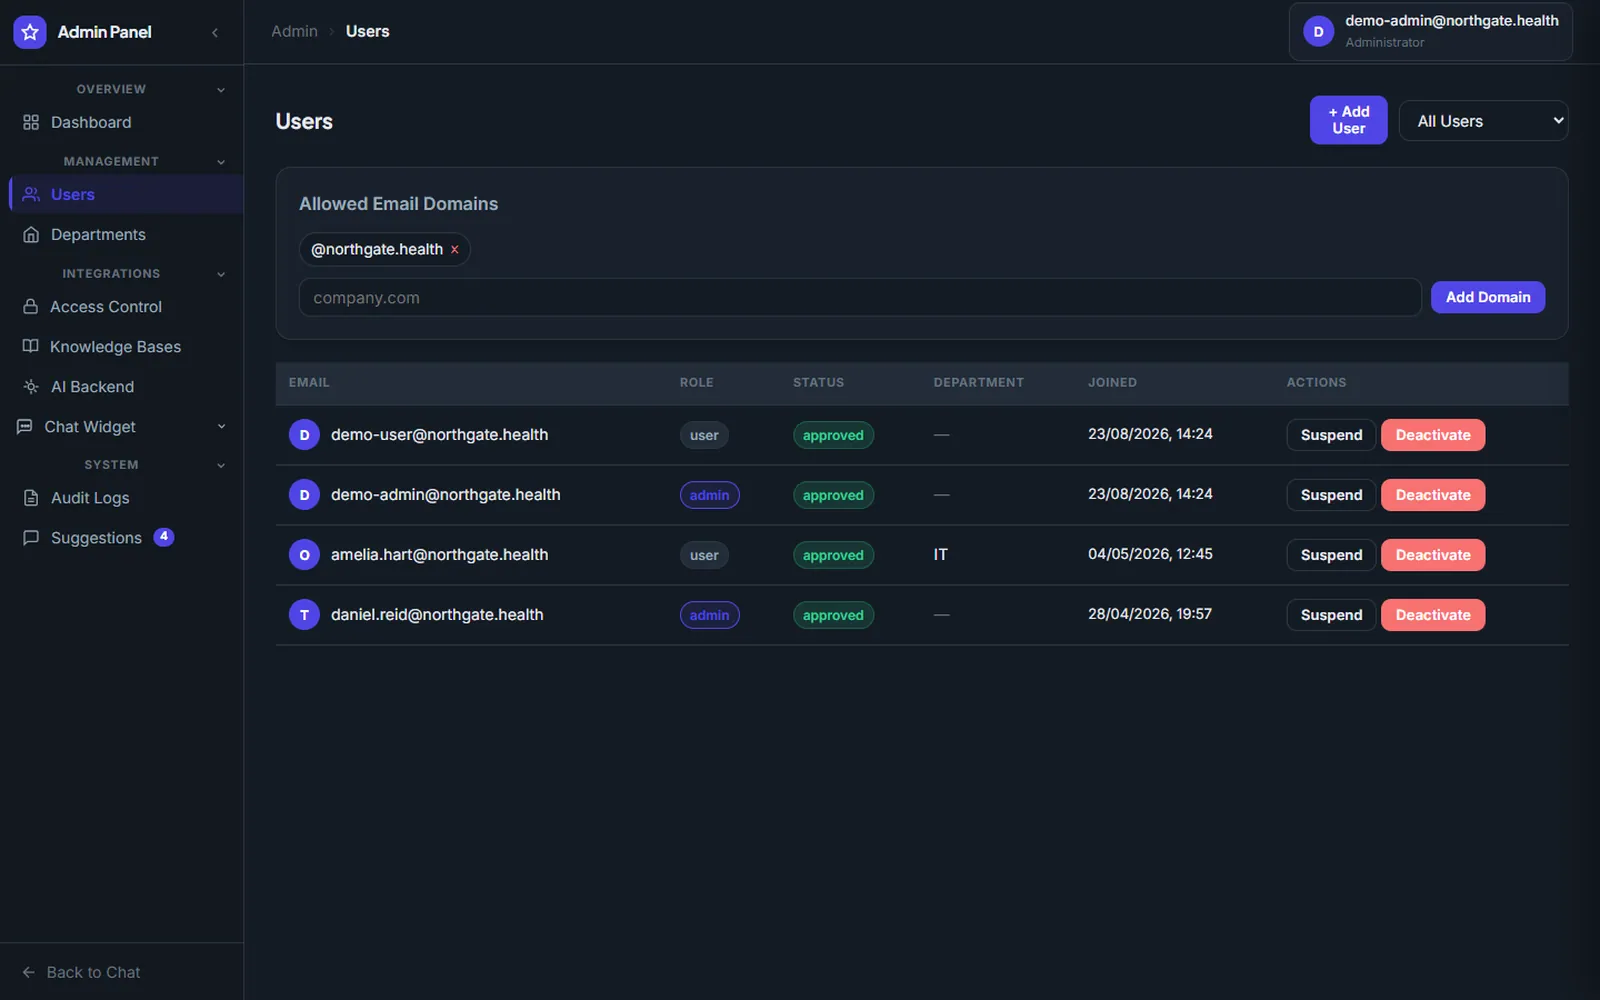Open the Dashboard page from the sidebar
The width and height of the screenshot is (1600, 1000).
[126, 122]
